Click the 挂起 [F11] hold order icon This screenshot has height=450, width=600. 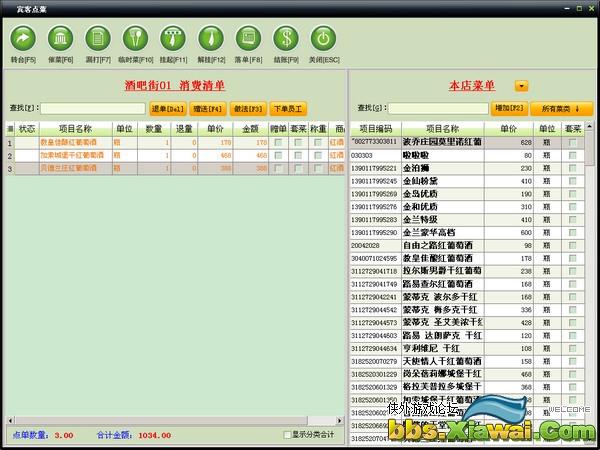[172, 39]
